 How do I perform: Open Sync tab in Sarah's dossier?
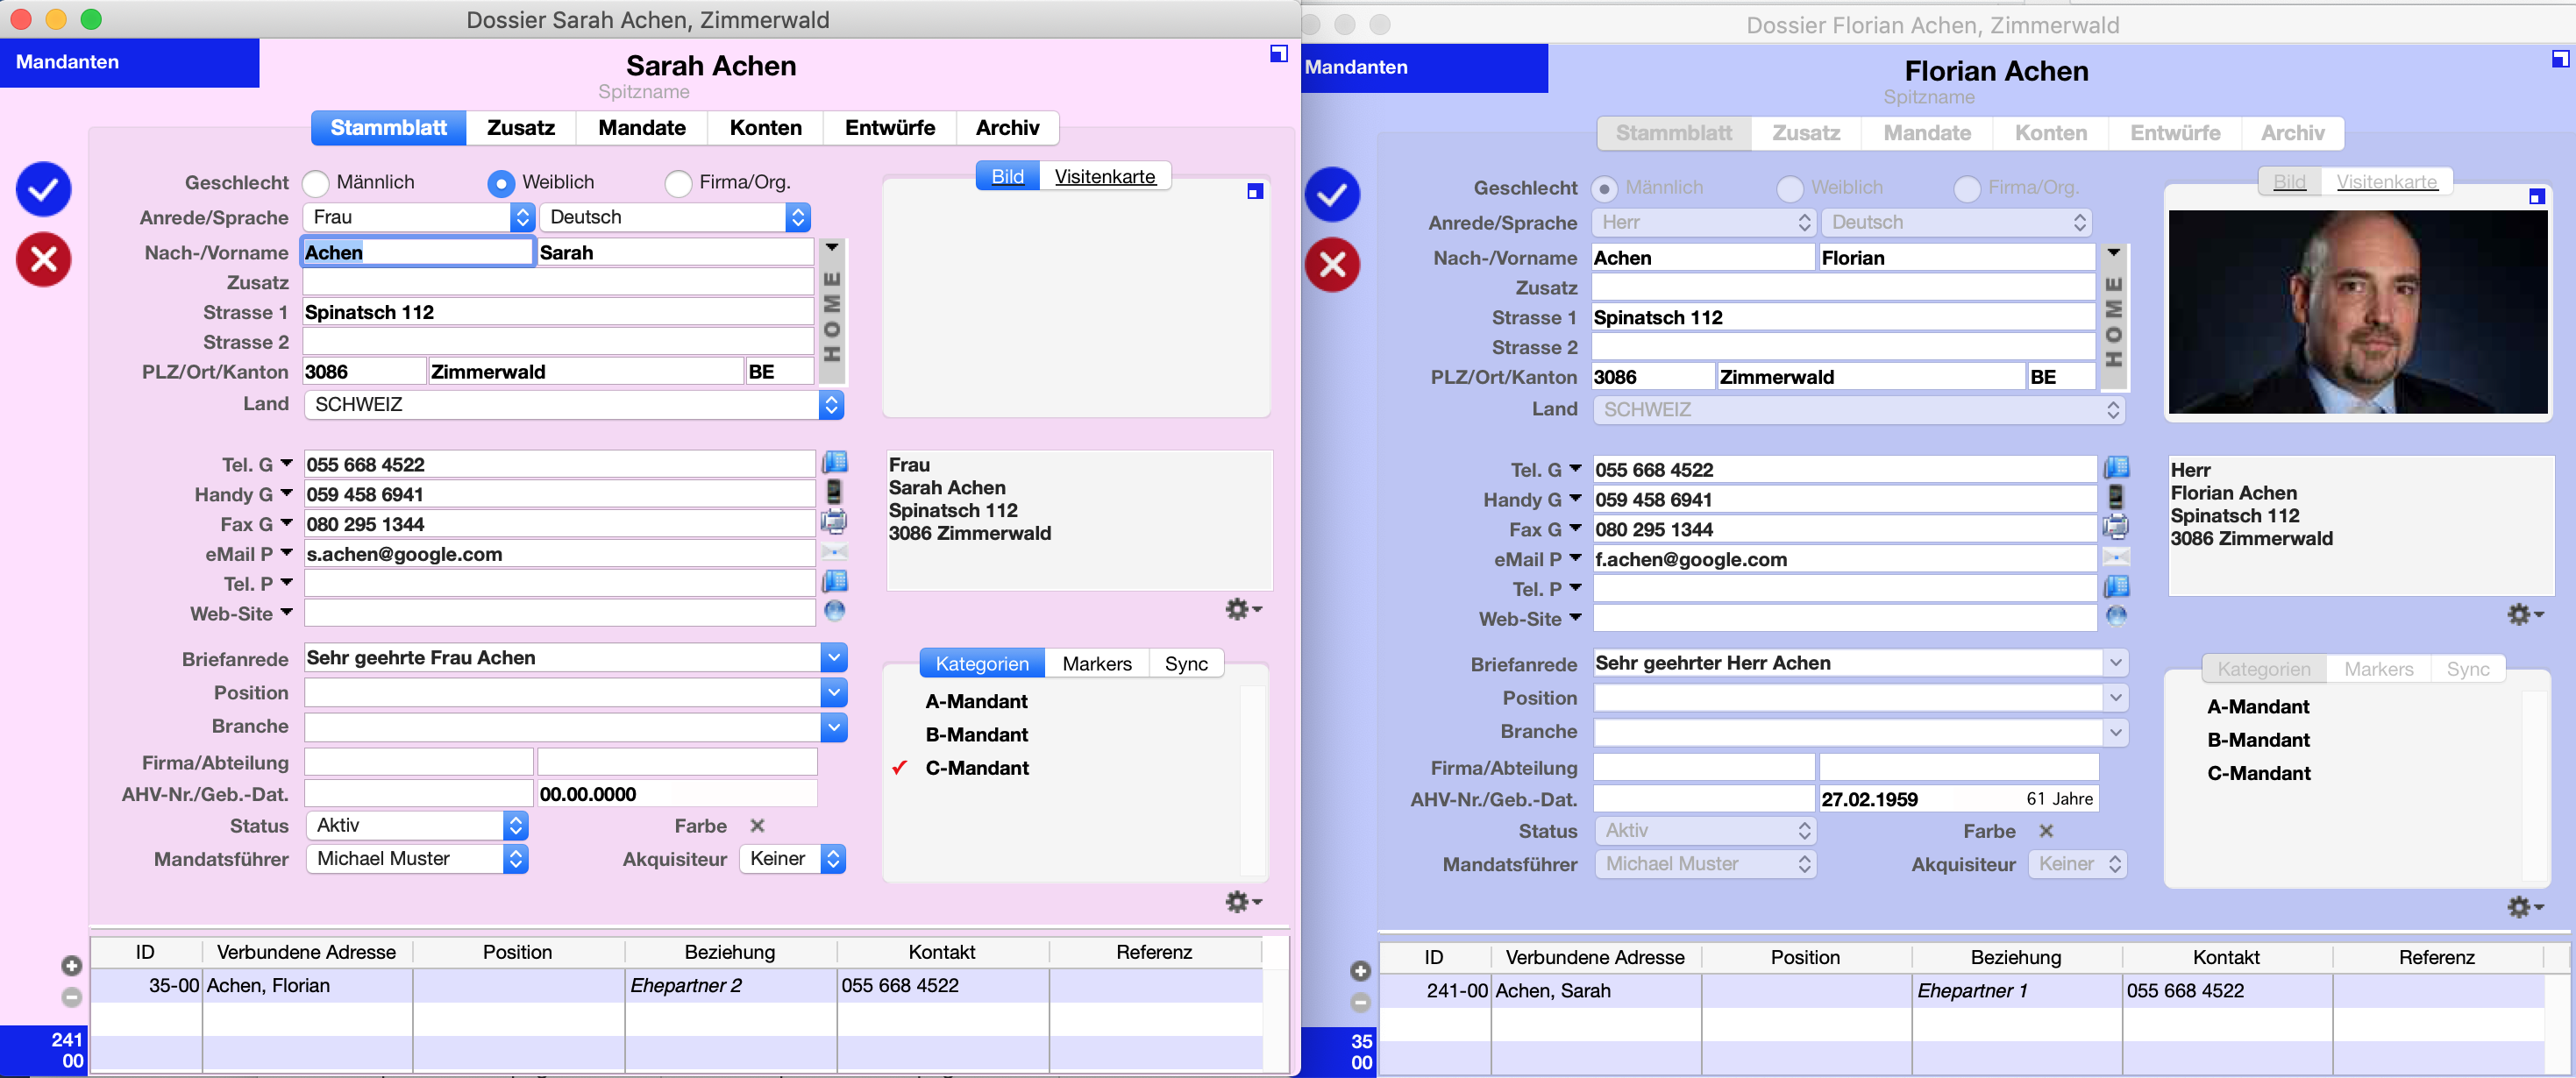point(1186,664)
